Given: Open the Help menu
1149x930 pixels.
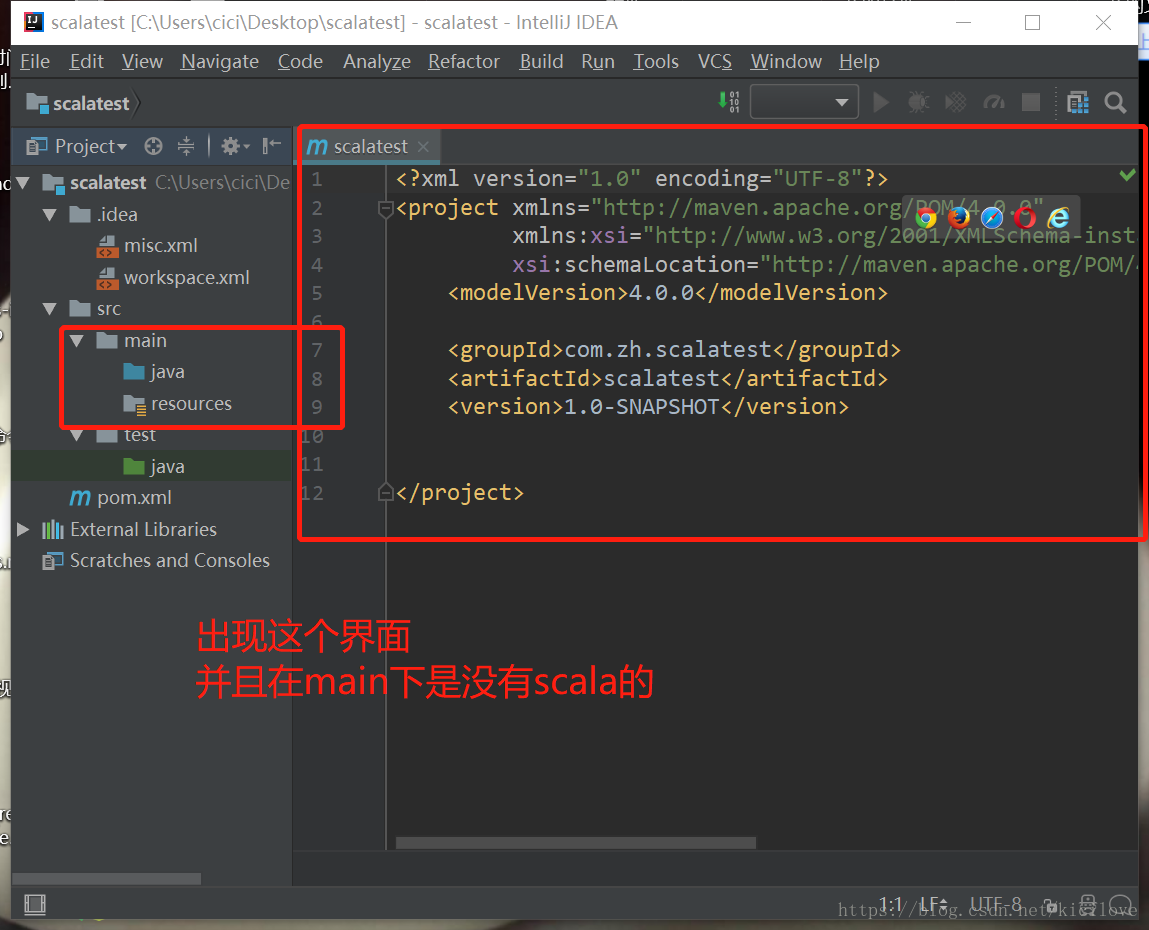Looking at the screenshot, I should coord(859,62).
